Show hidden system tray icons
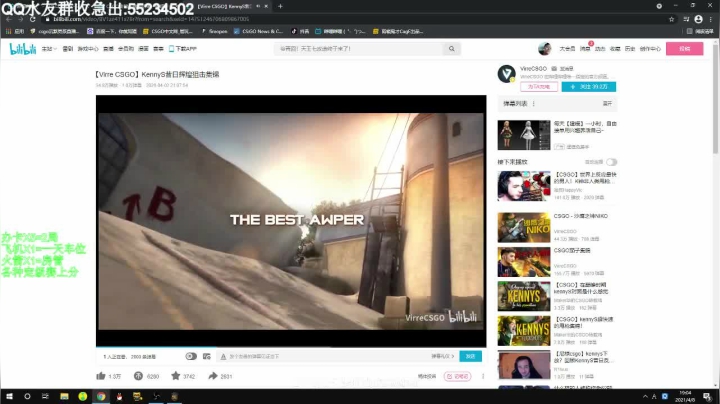720x404 pixels. point(645,396)
